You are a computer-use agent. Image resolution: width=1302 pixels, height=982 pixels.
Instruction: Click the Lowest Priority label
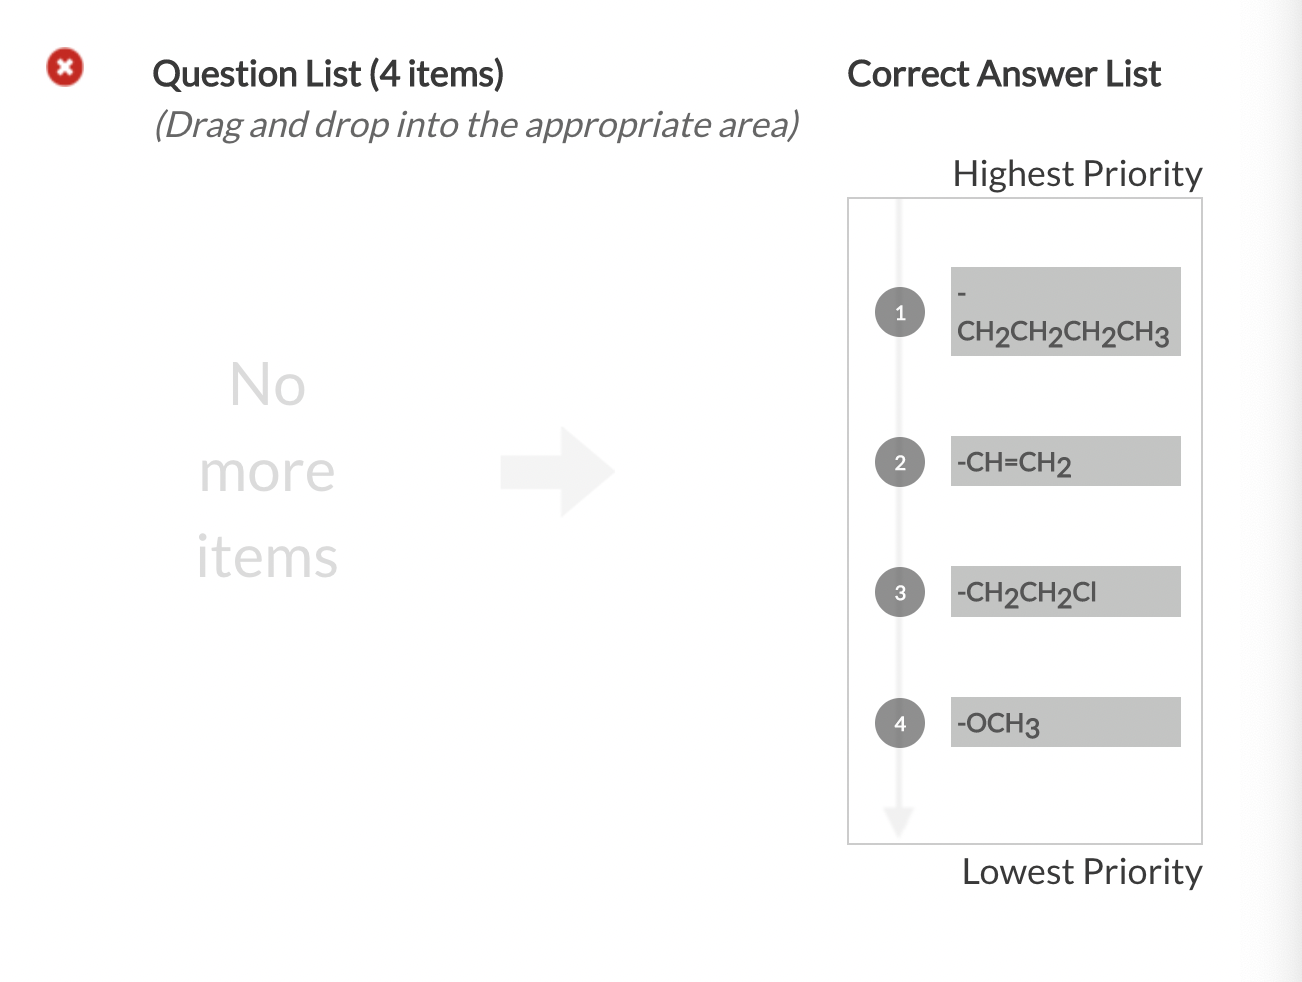(1082, 872)
